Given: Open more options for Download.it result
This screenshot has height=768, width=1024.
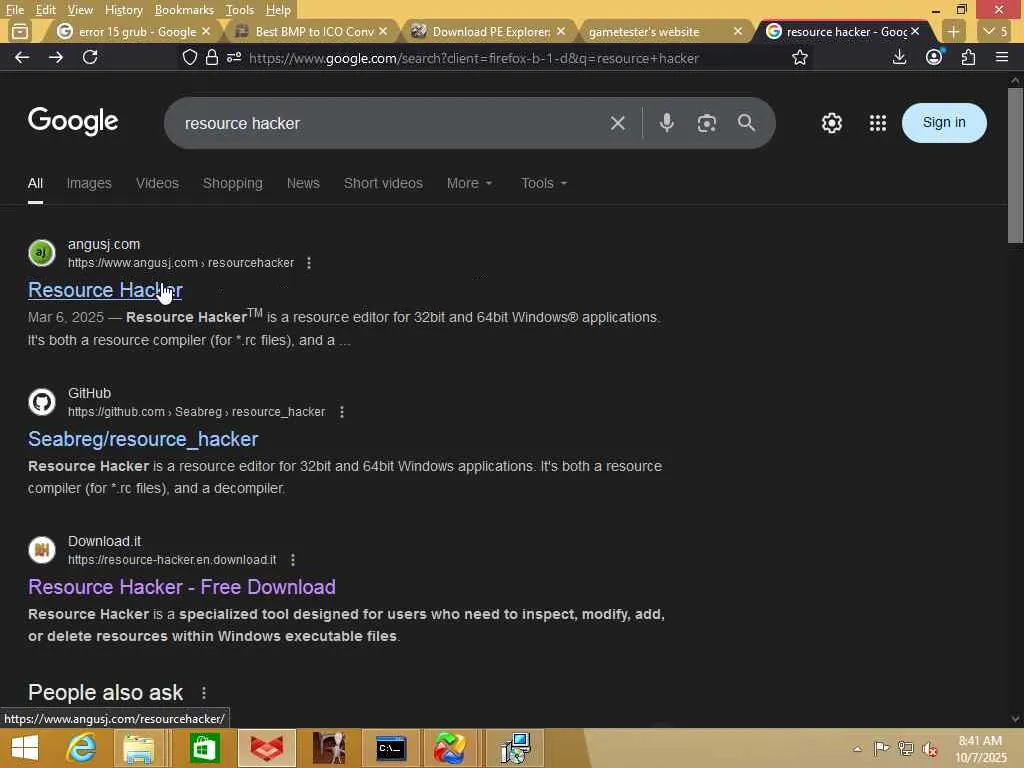Looking at the screenshot, I should (x=293, y=560).
